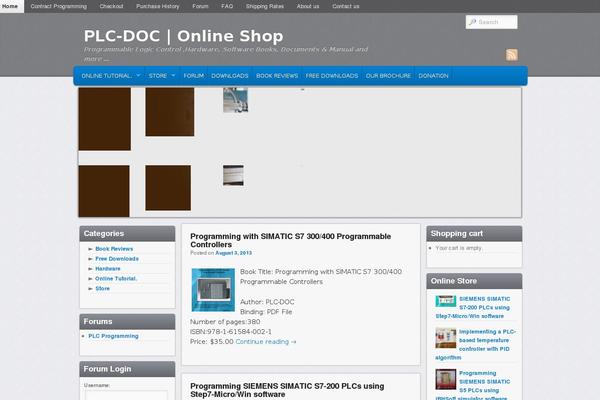The width and height of the screenshot is (600, 400).
Task: Click the S7 300/400 book cover image
Action: pos(213,290)
